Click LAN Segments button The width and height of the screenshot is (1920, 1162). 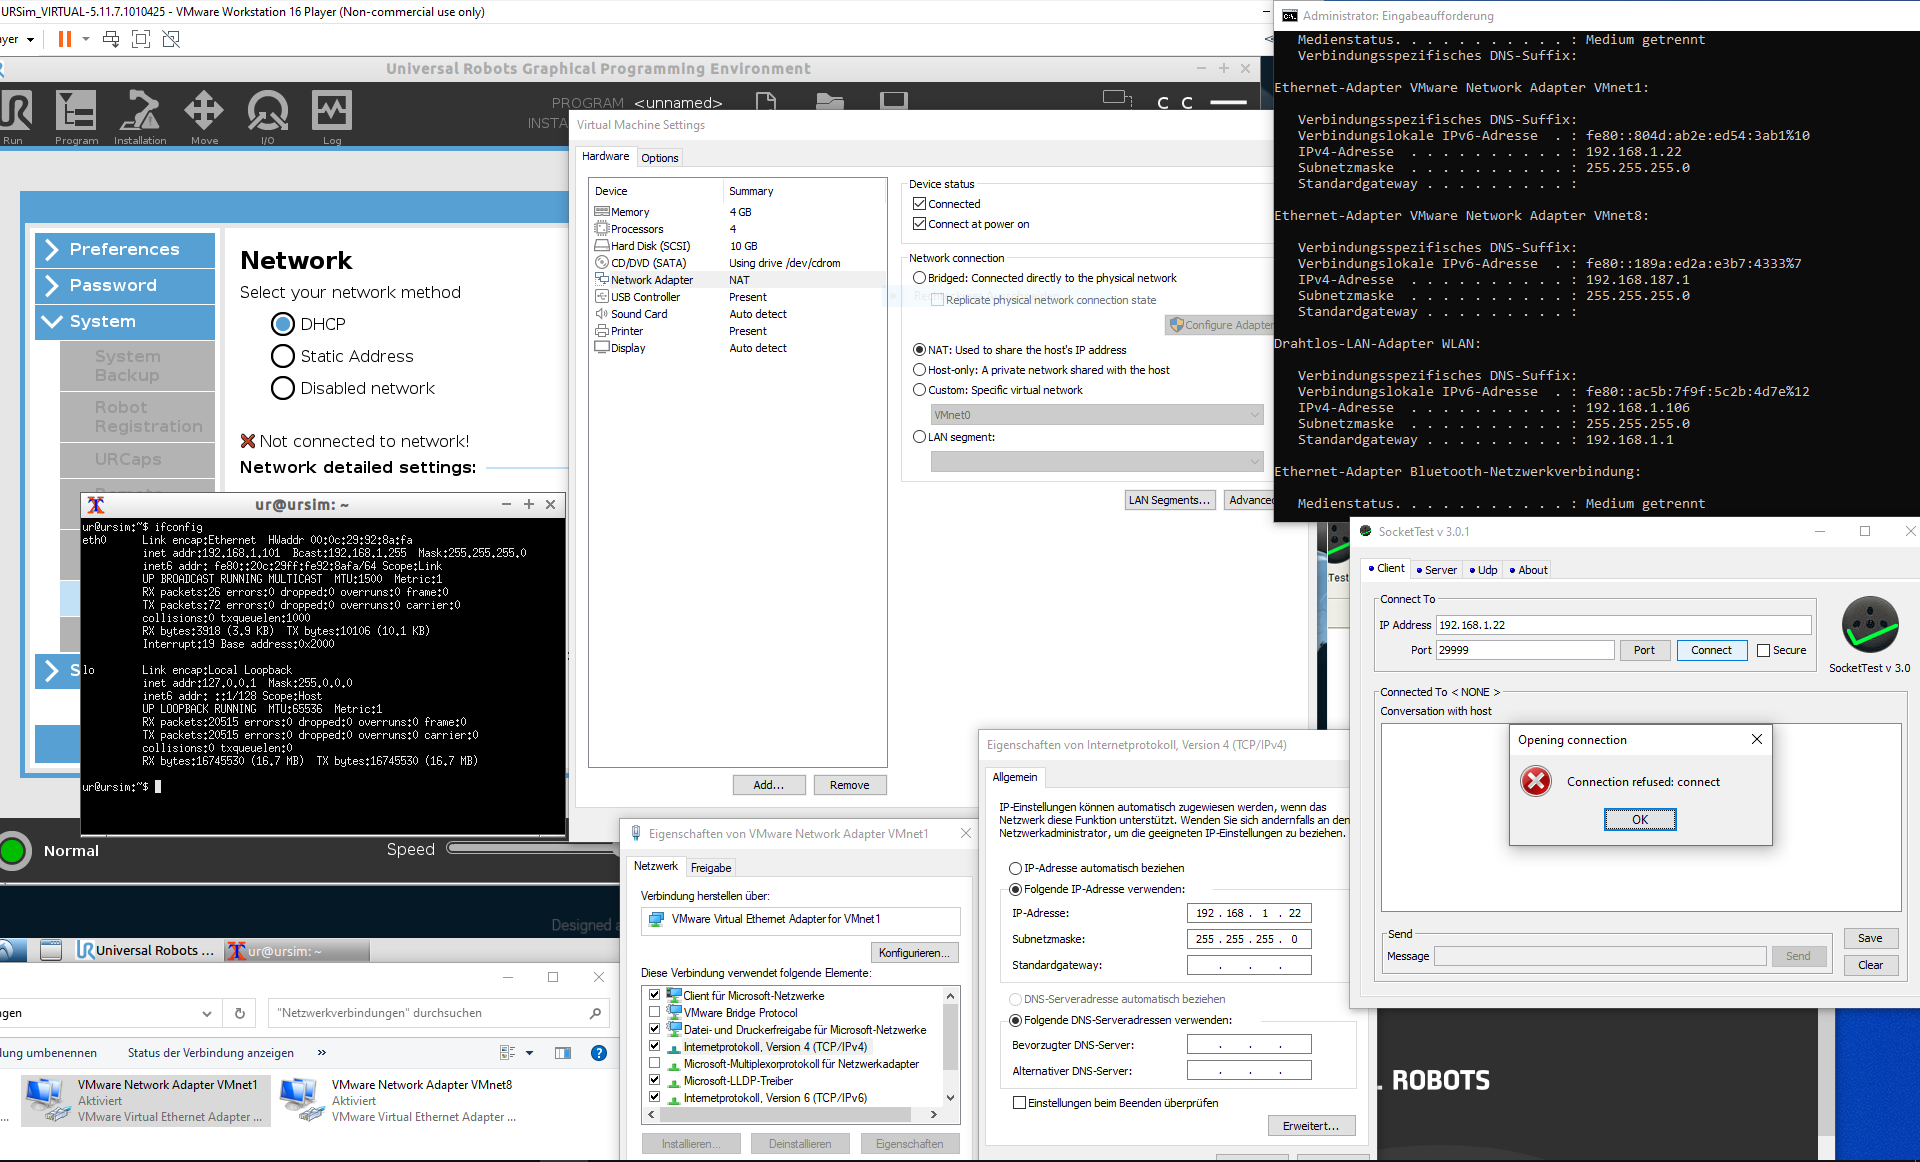click(1169, 500)
